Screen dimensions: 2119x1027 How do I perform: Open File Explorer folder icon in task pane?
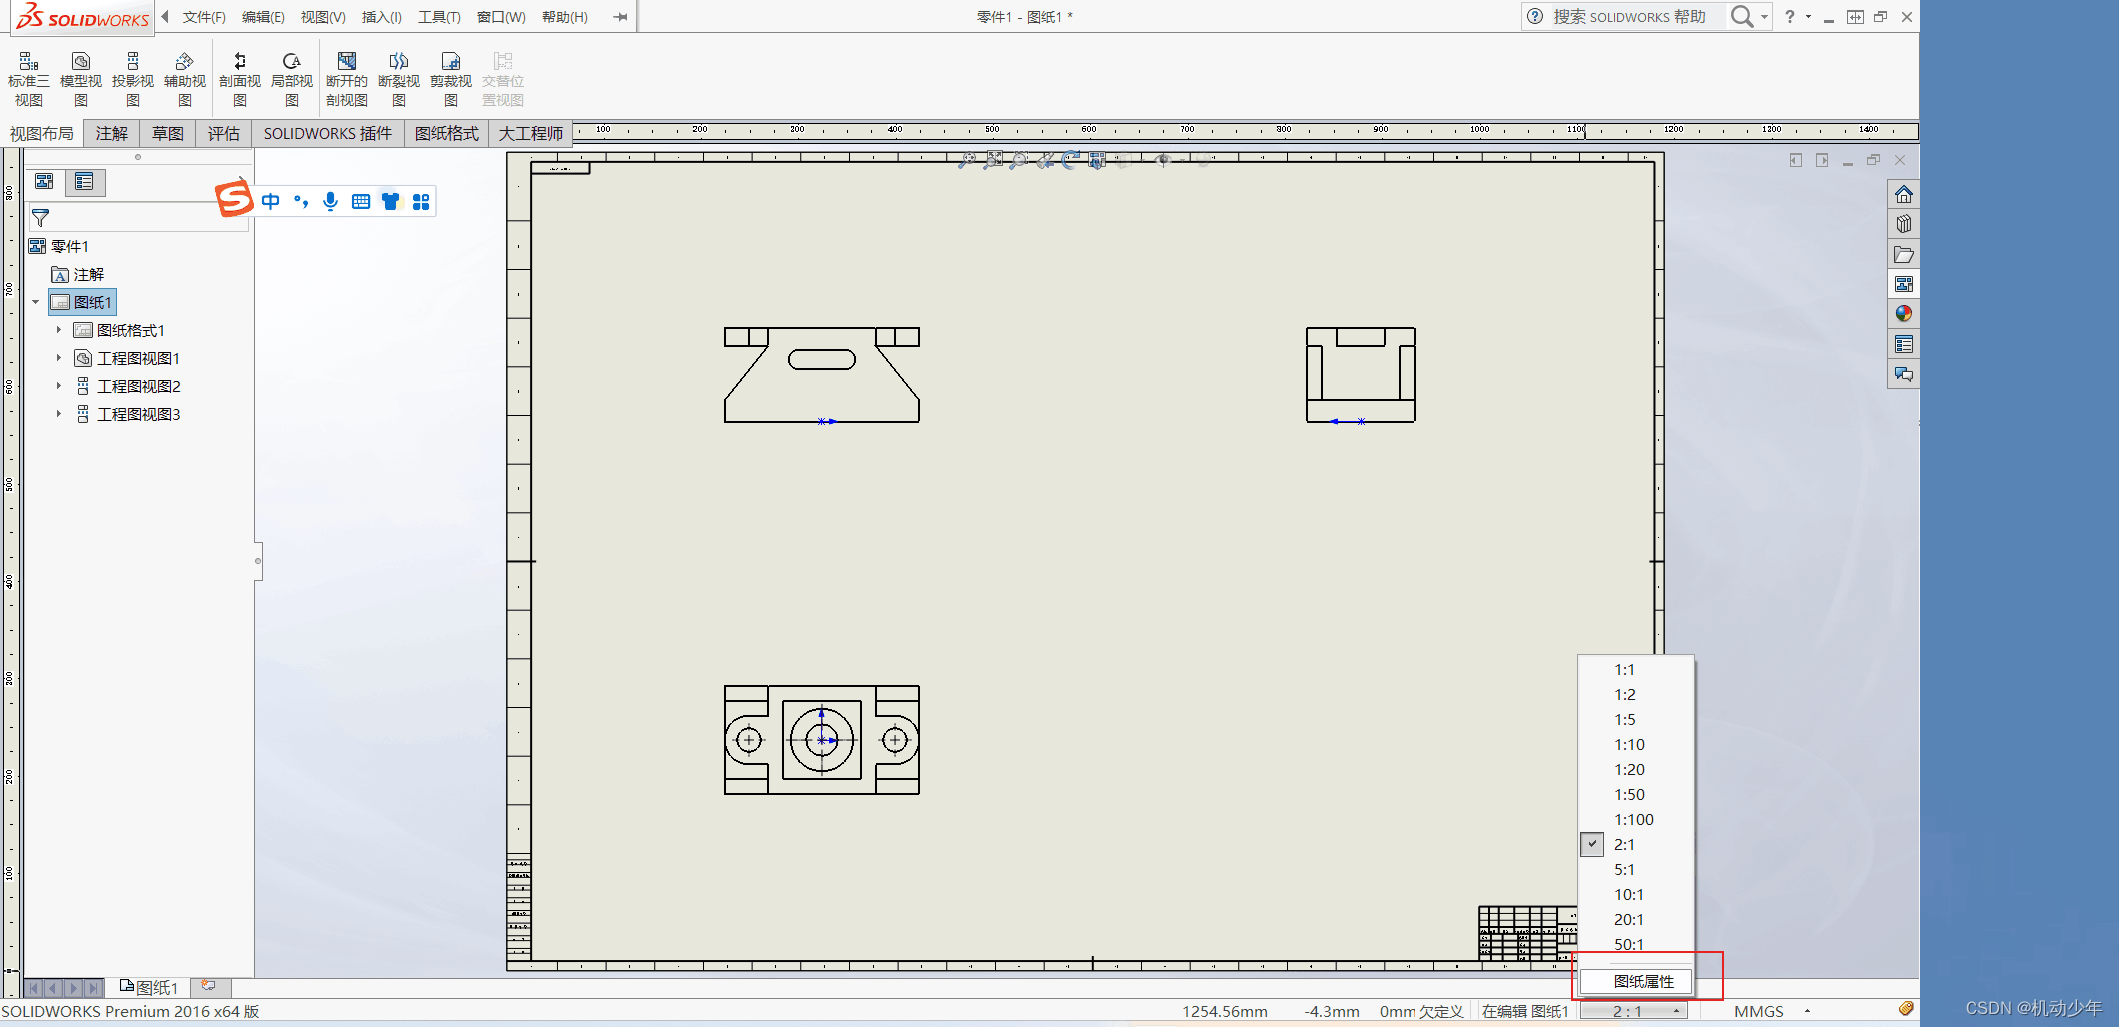1904,254
